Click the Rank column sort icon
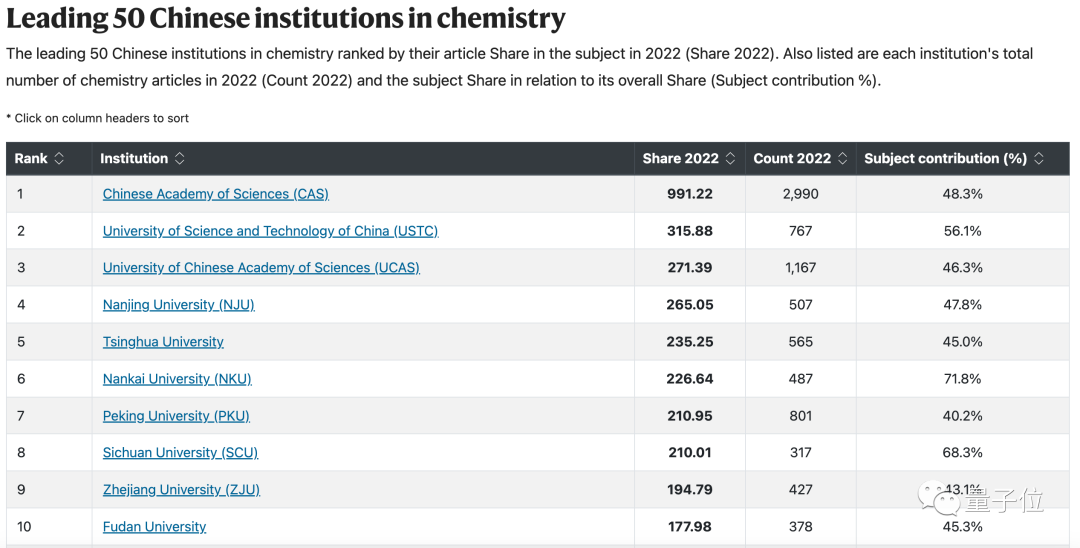Viewport: 1080px width, 548px height. tap(59, 159)
